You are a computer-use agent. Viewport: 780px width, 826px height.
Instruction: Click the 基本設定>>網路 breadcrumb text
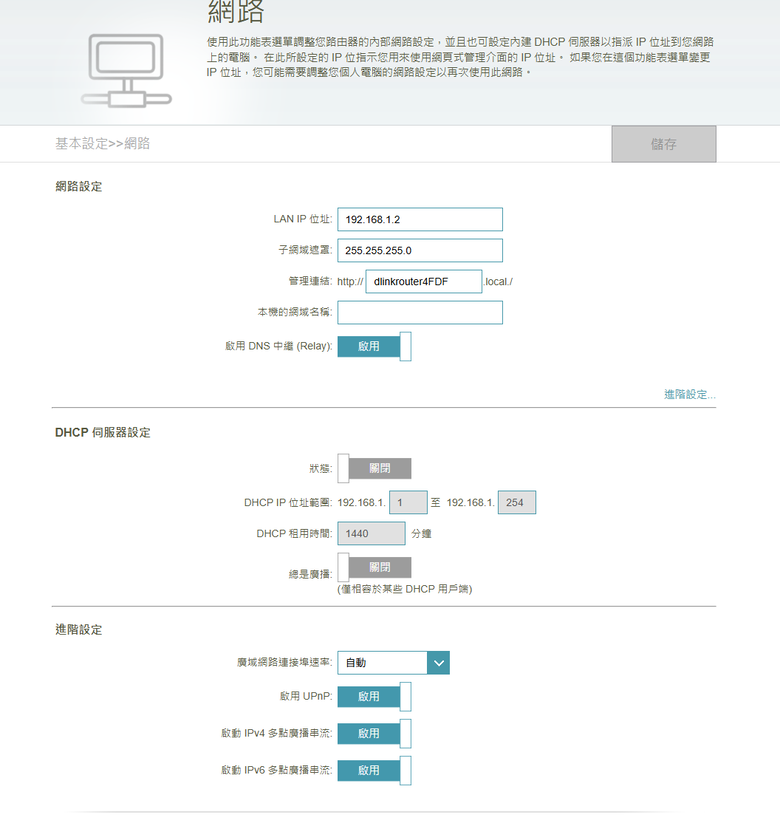103,143
